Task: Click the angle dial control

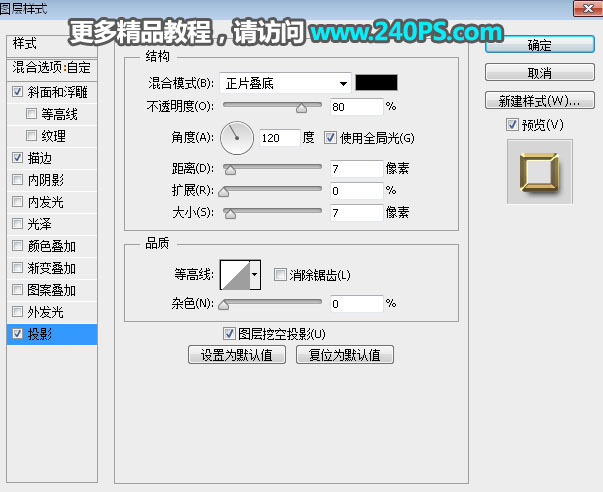Action: coord(237,137)
